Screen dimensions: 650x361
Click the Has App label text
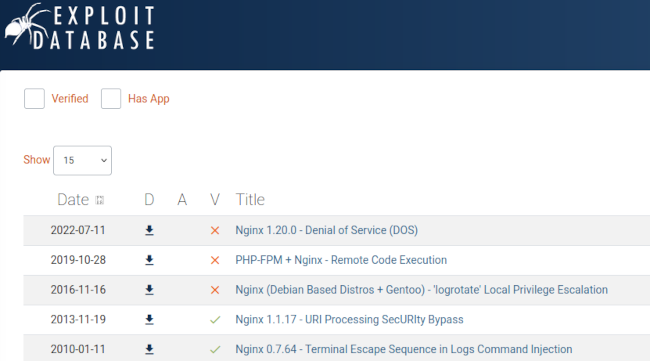[149, 99]
